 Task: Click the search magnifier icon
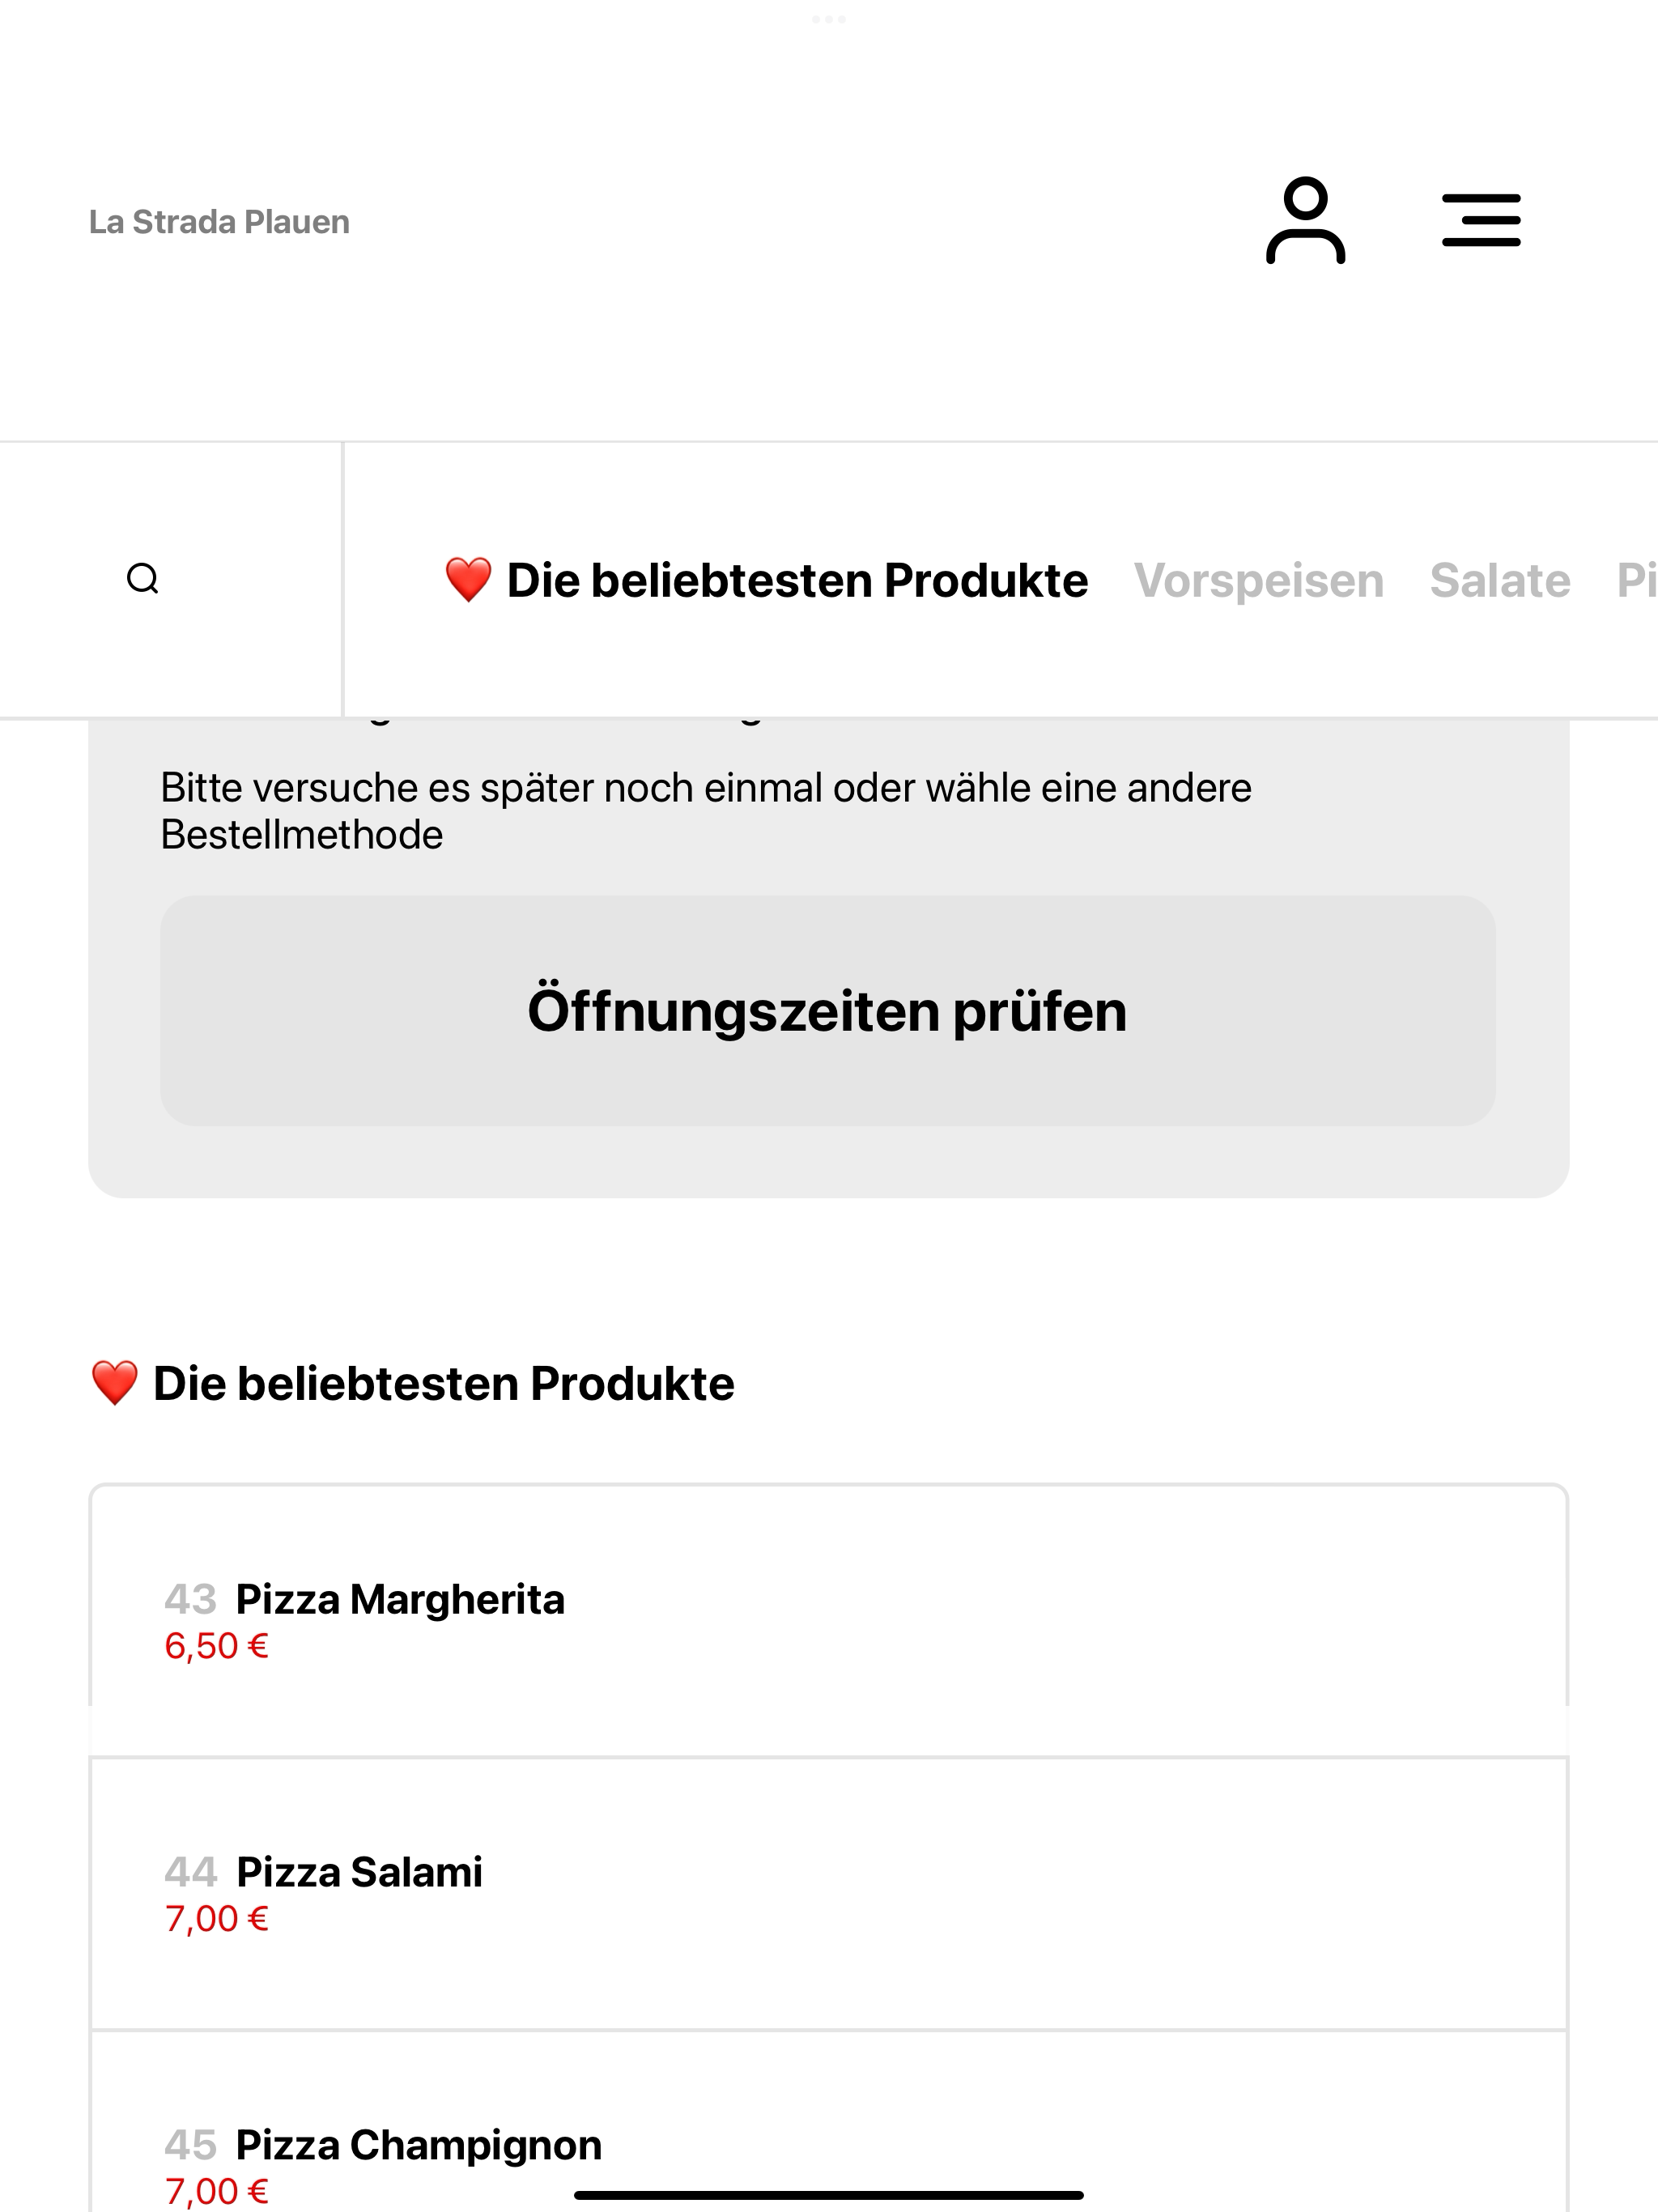tap(143, 579)
